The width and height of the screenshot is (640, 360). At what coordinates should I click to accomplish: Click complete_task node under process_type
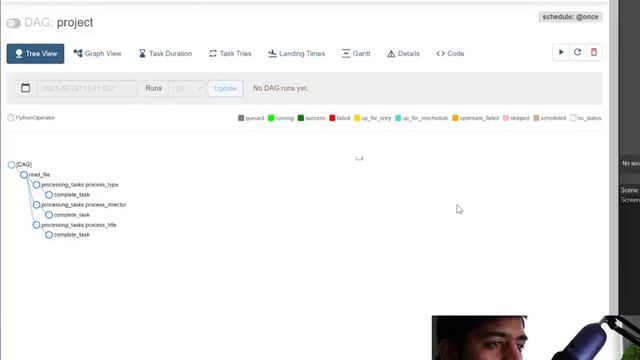pyautogui.click(x=49, y=195)
